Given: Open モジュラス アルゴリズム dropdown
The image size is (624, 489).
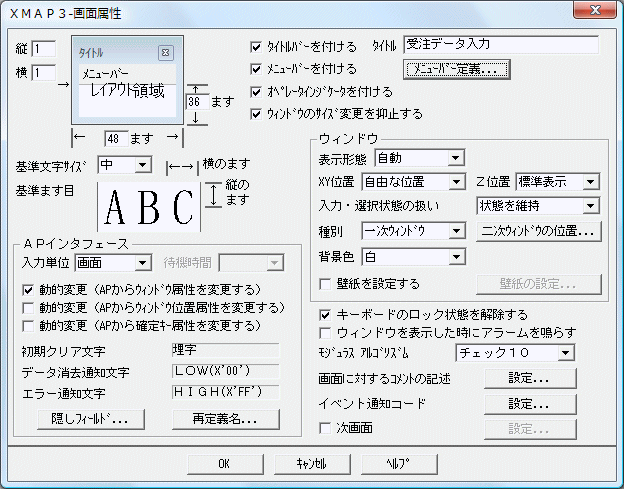Looking at the screenshot, I should (x=515, y=353).
